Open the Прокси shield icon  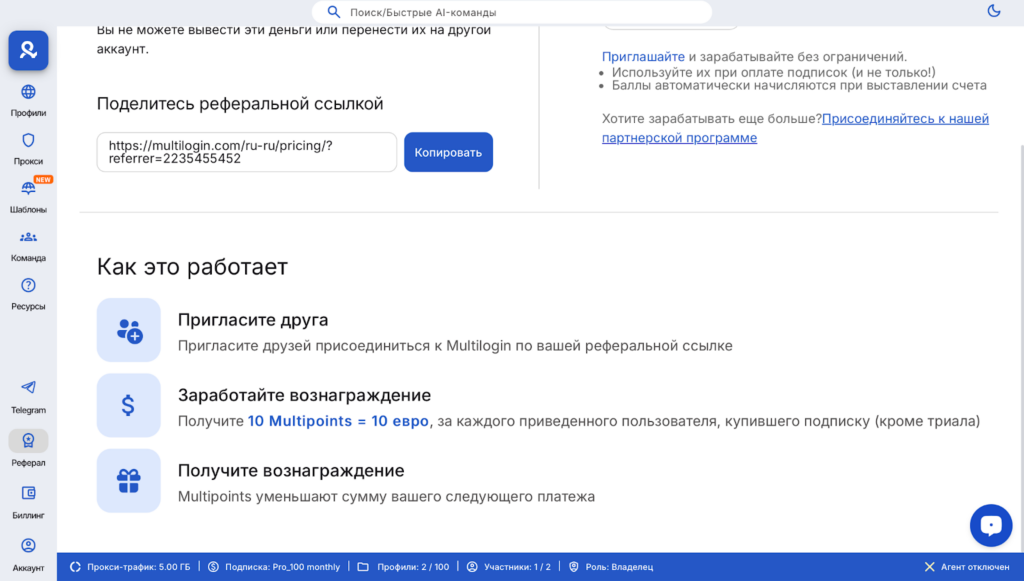[28, 140]
